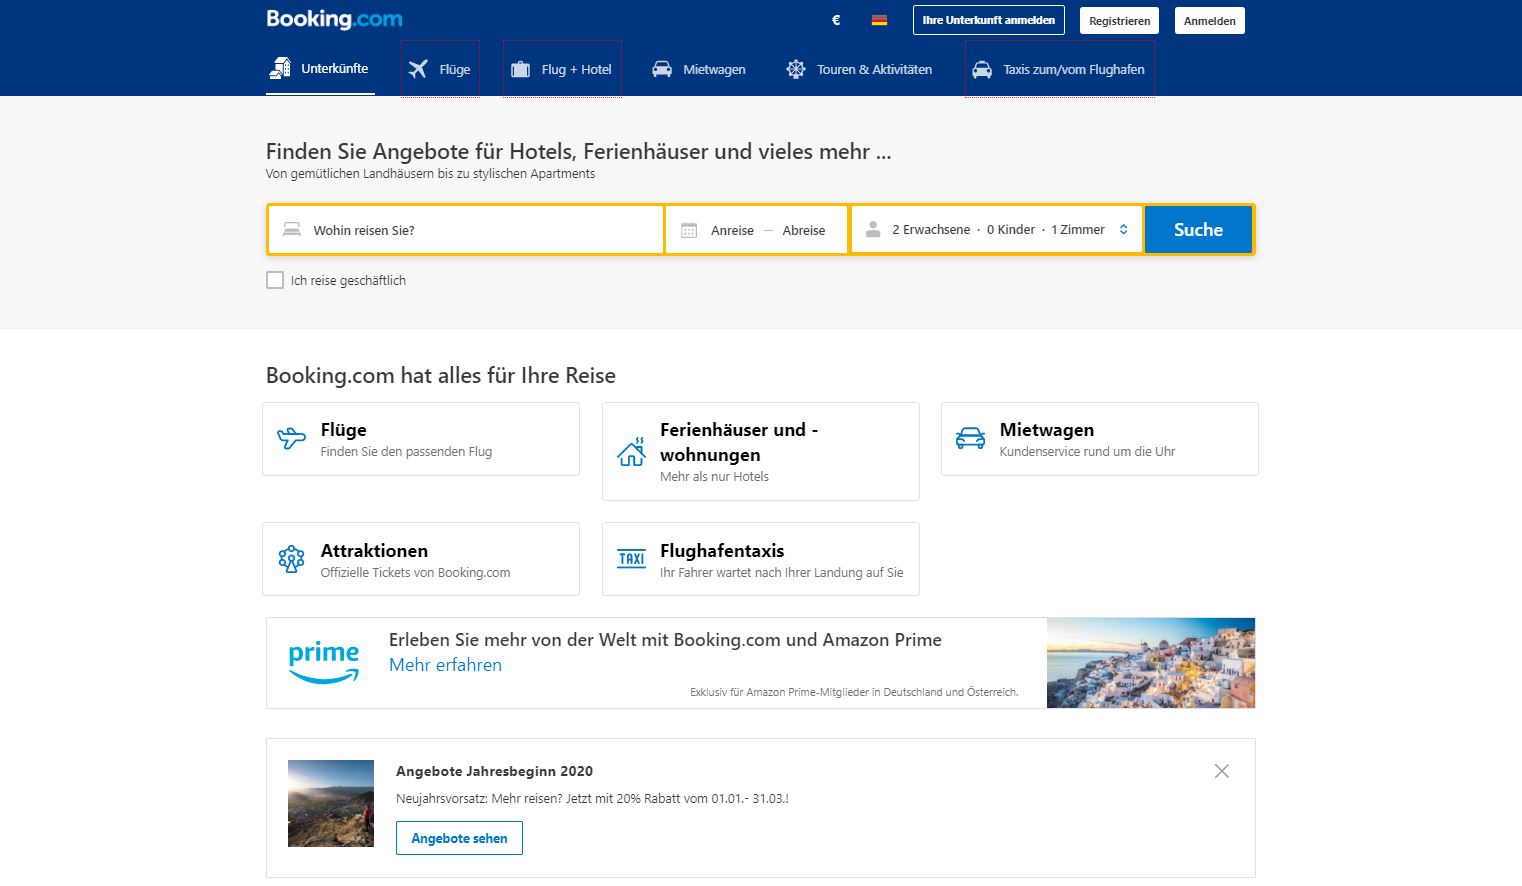Click the ferris wheel icon on Attraktionen card
The image size is (1522, 886).
(291, 559)
